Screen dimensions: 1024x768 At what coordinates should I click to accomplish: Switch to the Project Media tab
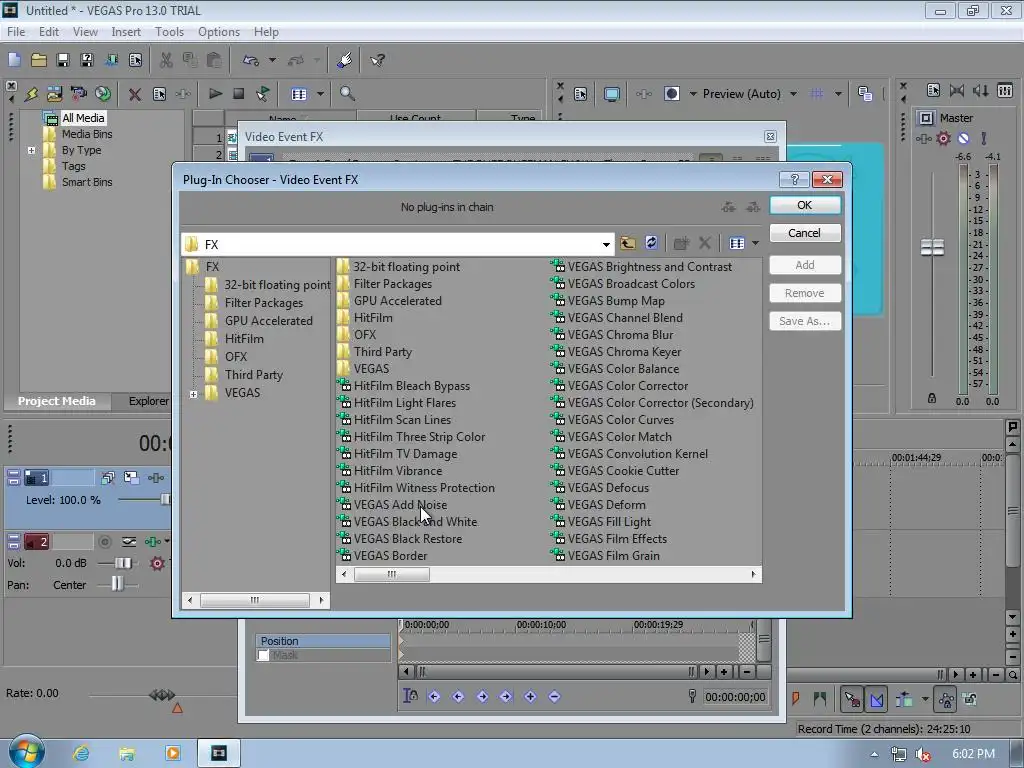coord(56,401)
